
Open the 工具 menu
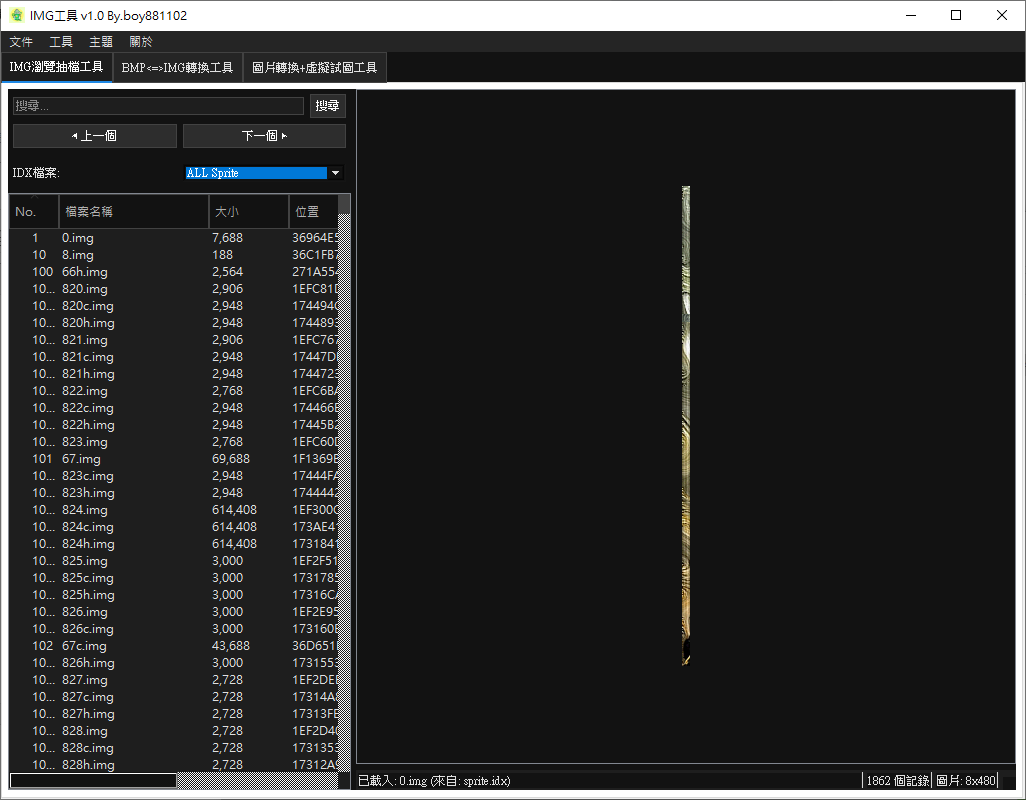click(x=61, y=42)
